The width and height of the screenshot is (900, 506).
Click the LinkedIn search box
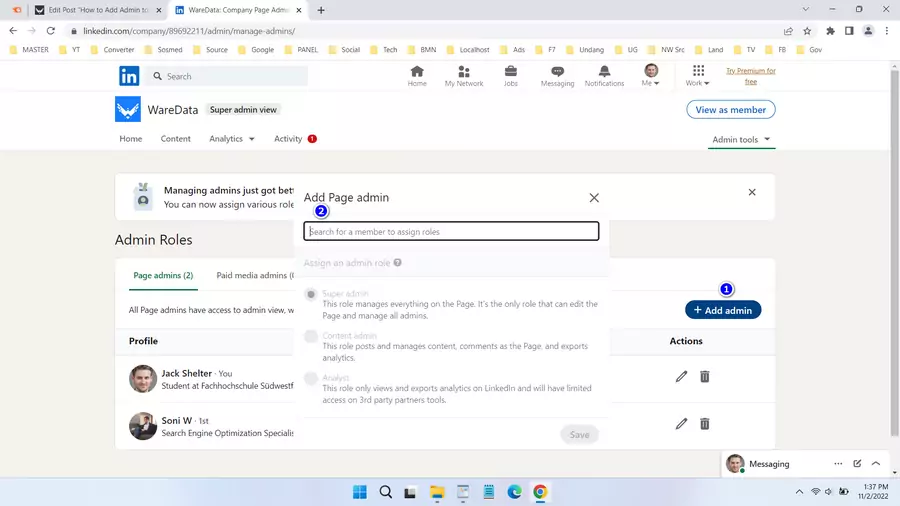click(x=228, y=76)
